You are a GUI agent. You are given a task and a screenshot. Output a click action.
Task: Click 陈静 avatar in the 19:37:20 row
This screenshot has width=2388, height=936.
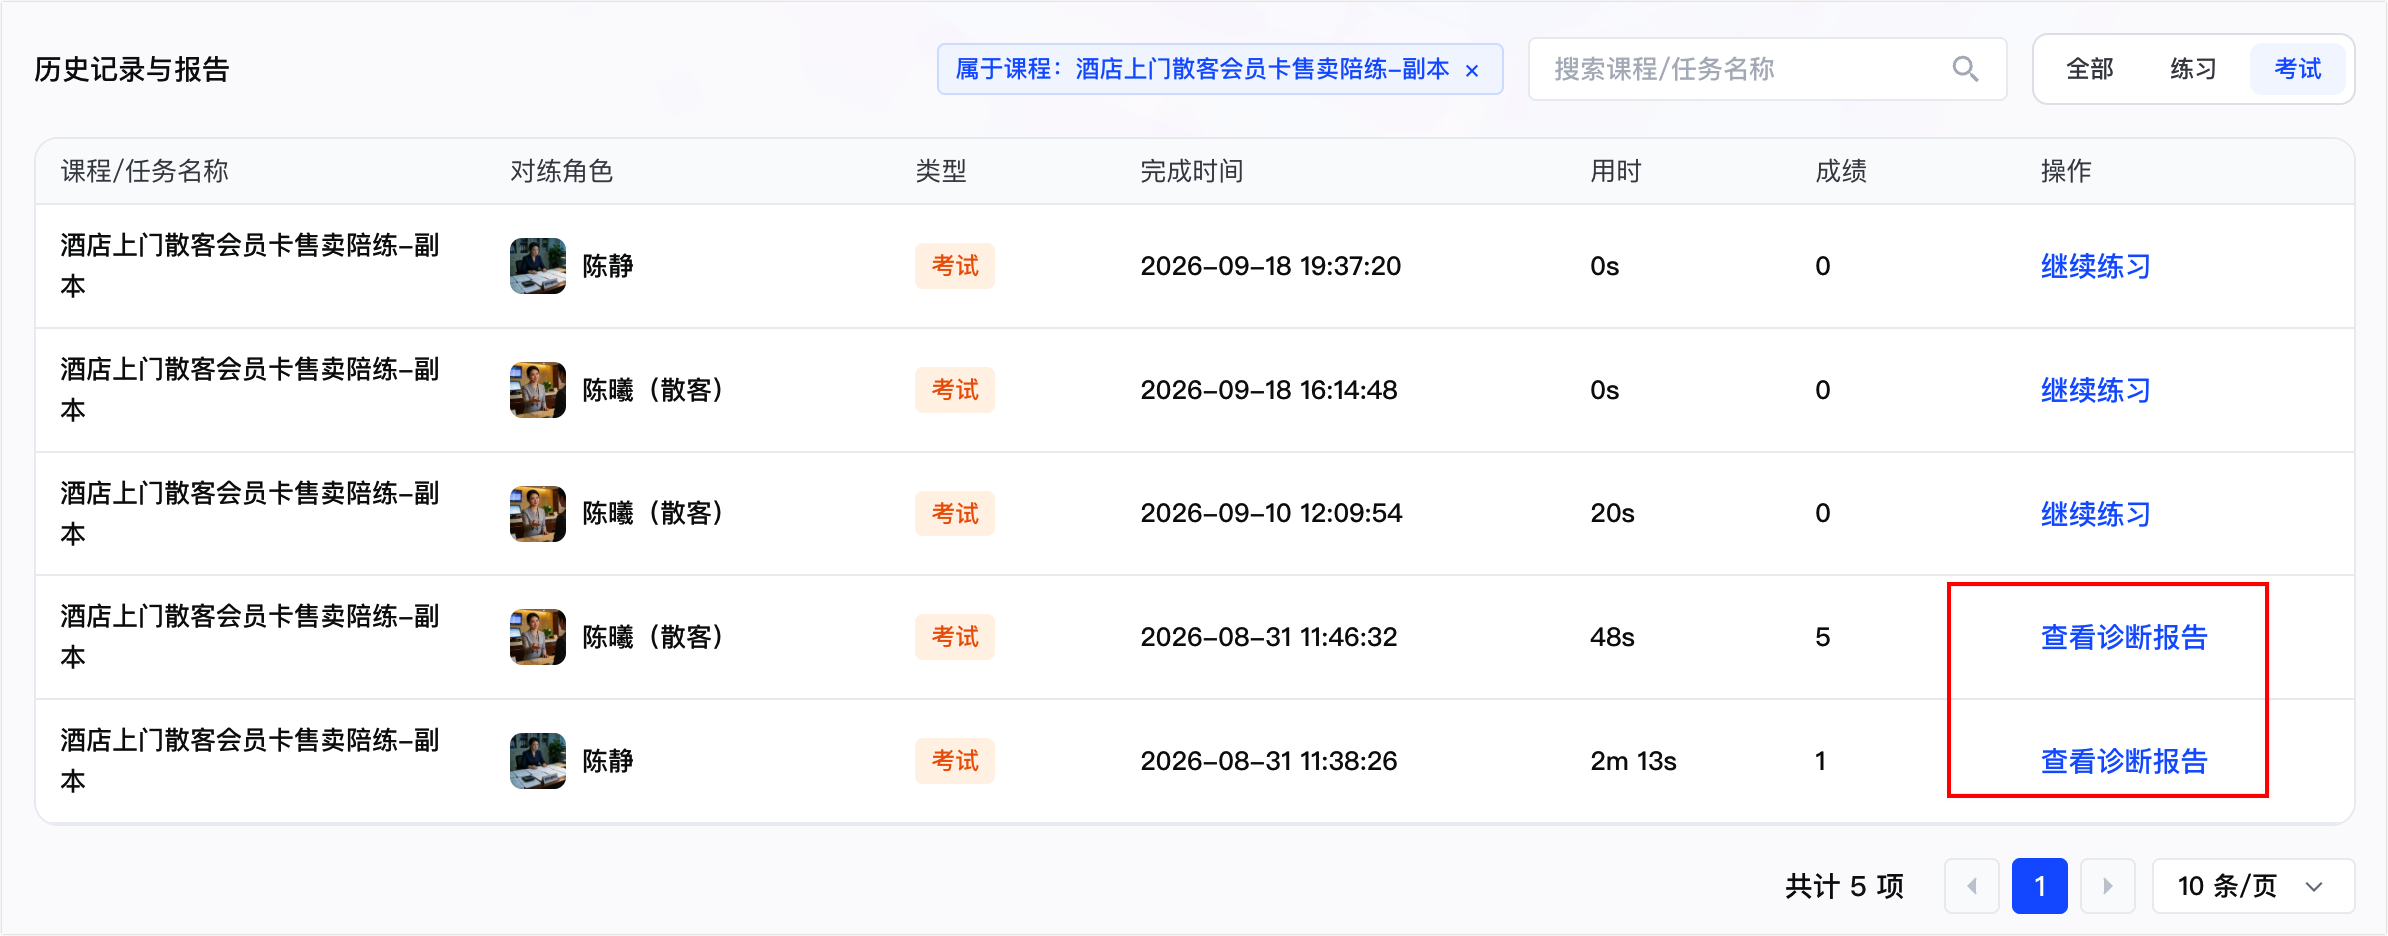tap(538, 266)
